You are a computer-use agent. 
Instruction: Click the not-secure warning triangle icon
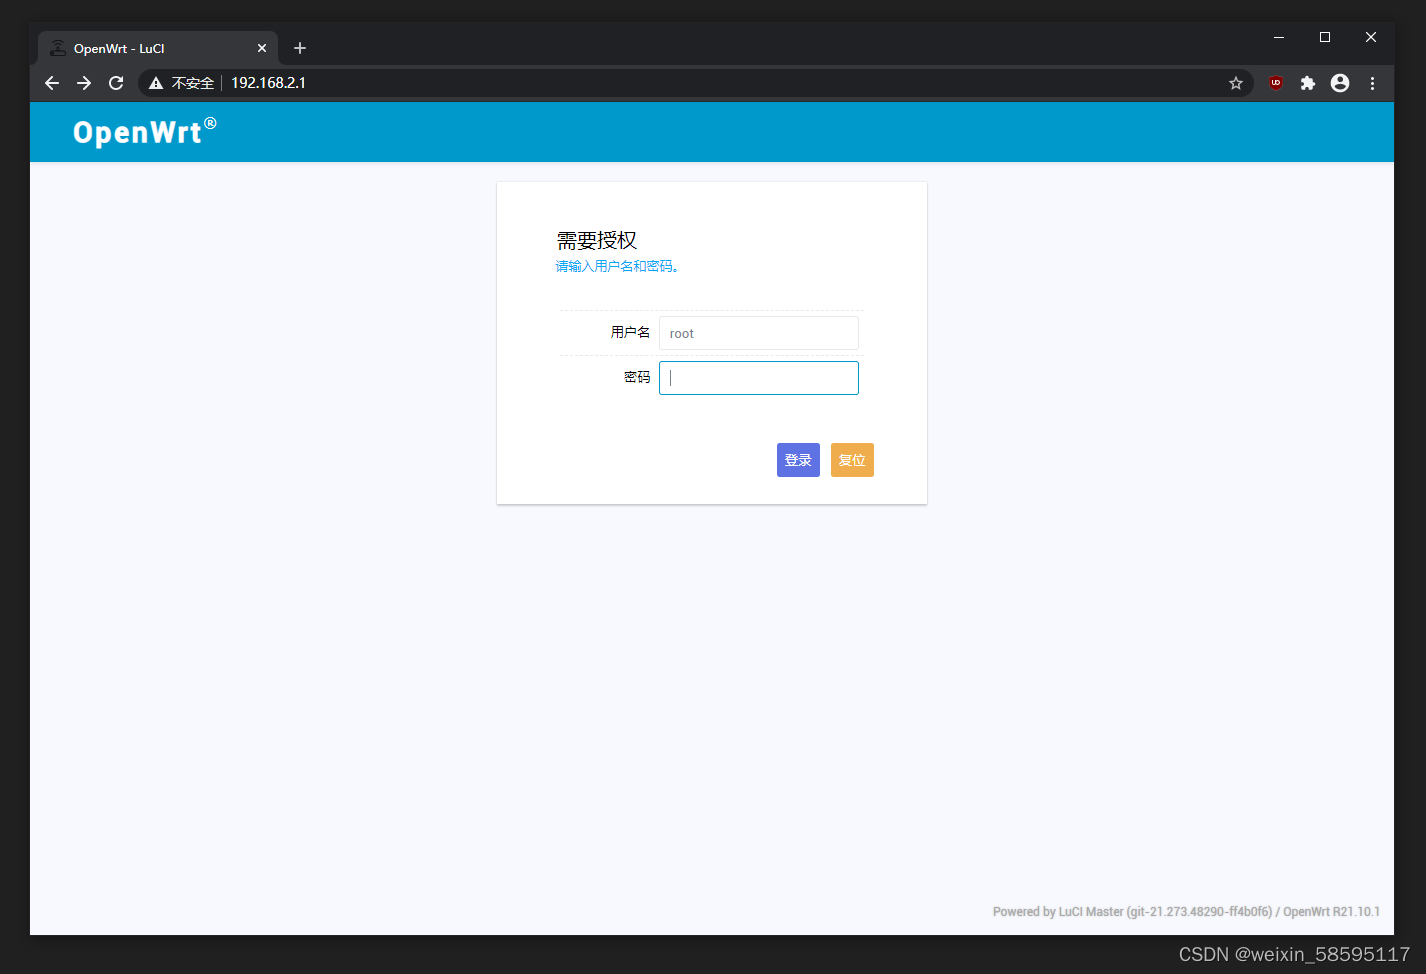[x=156, y=83]
